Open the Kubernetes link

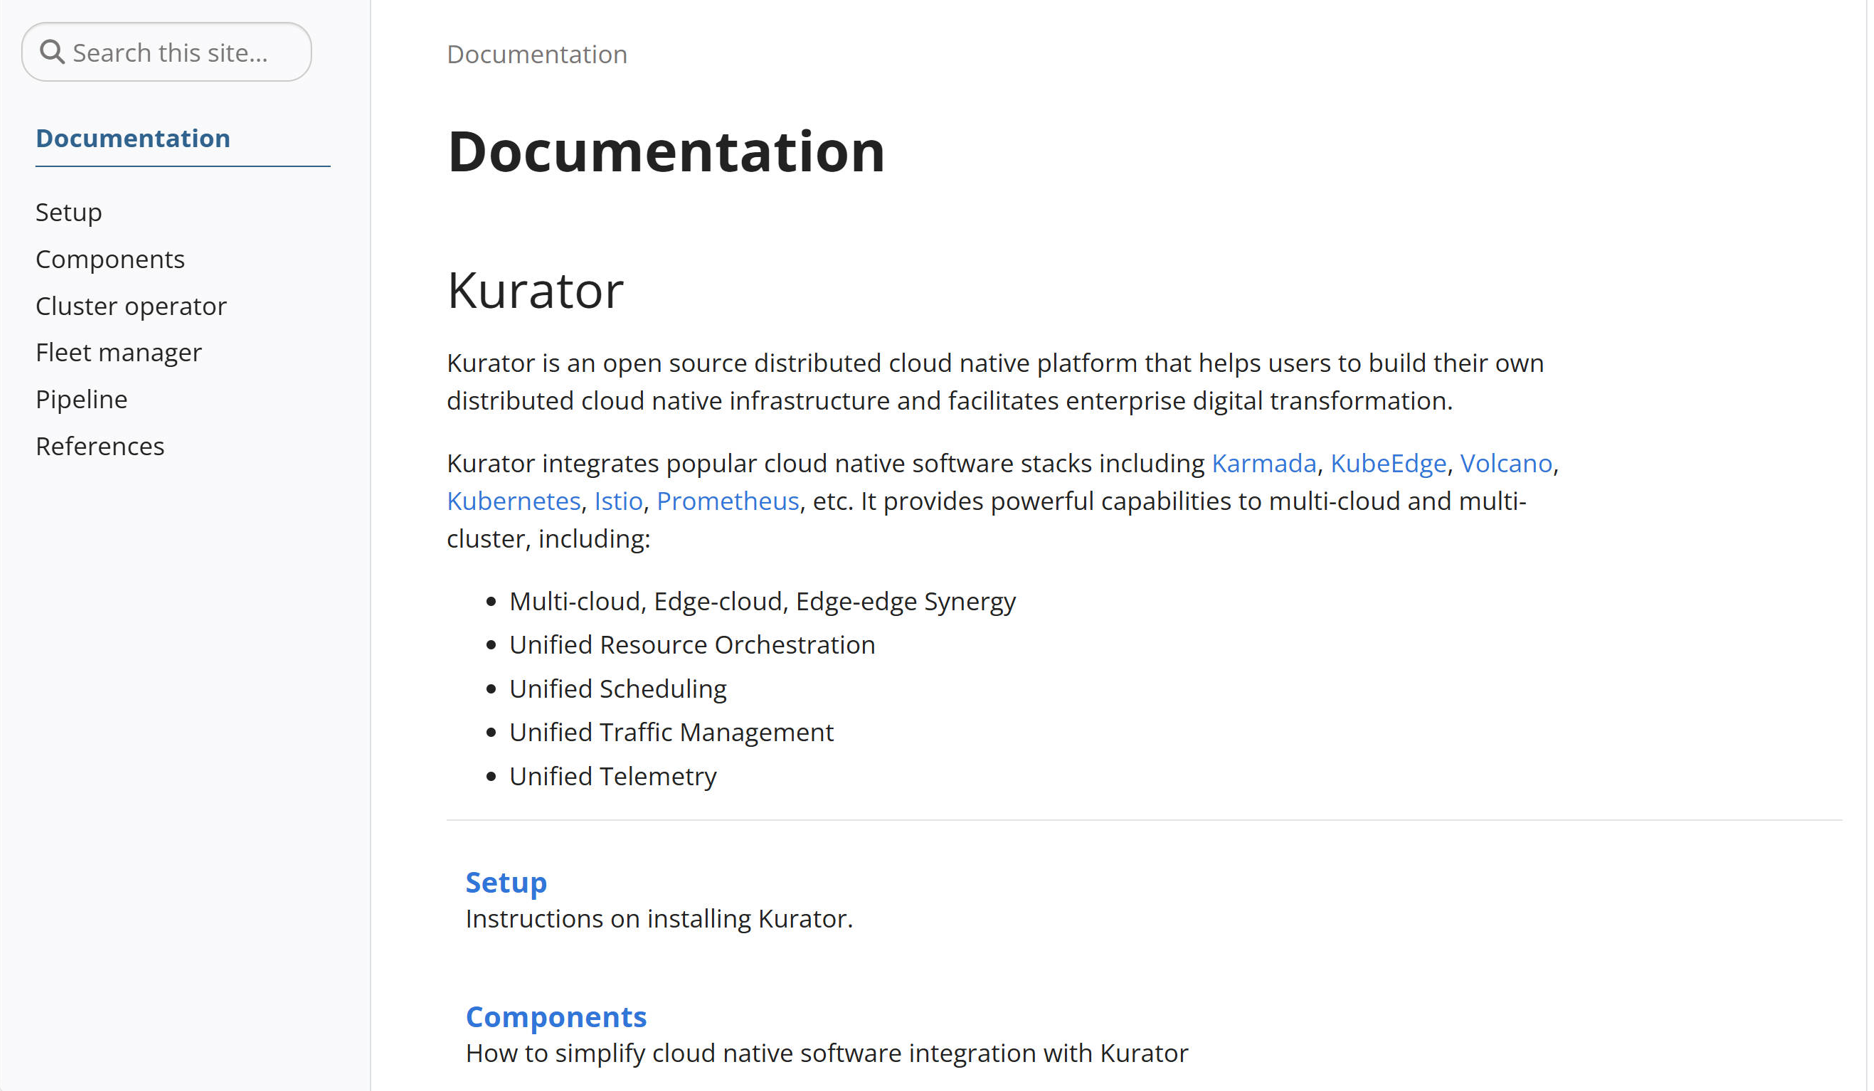tap(514, 501)
